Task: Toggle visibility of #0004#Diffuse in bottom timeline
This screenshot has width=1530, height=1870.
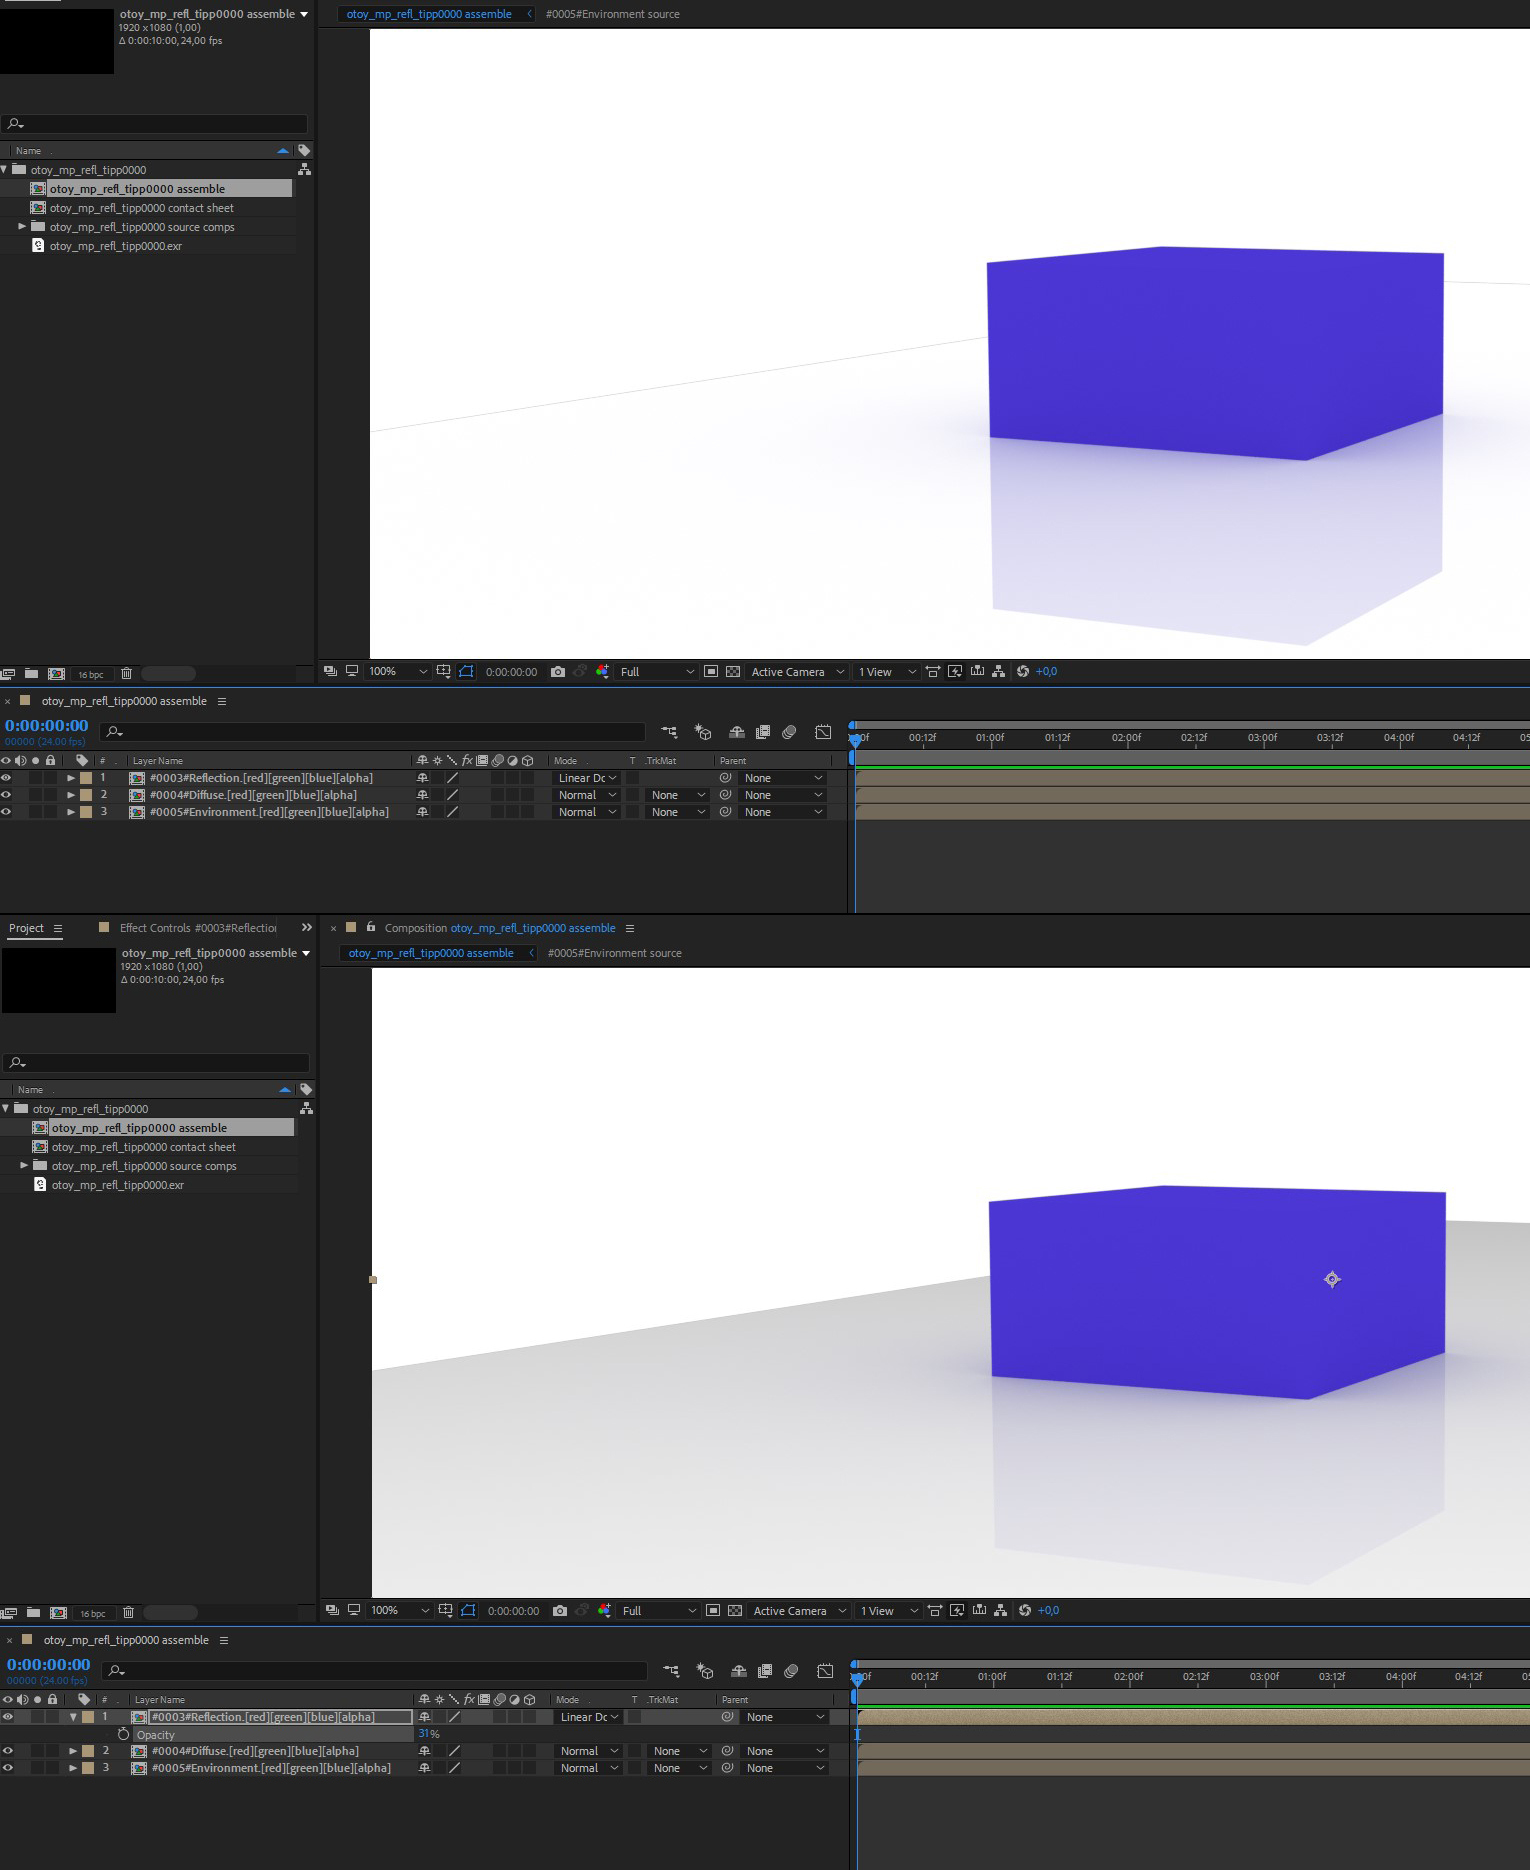Action: tap(8, 1751)
